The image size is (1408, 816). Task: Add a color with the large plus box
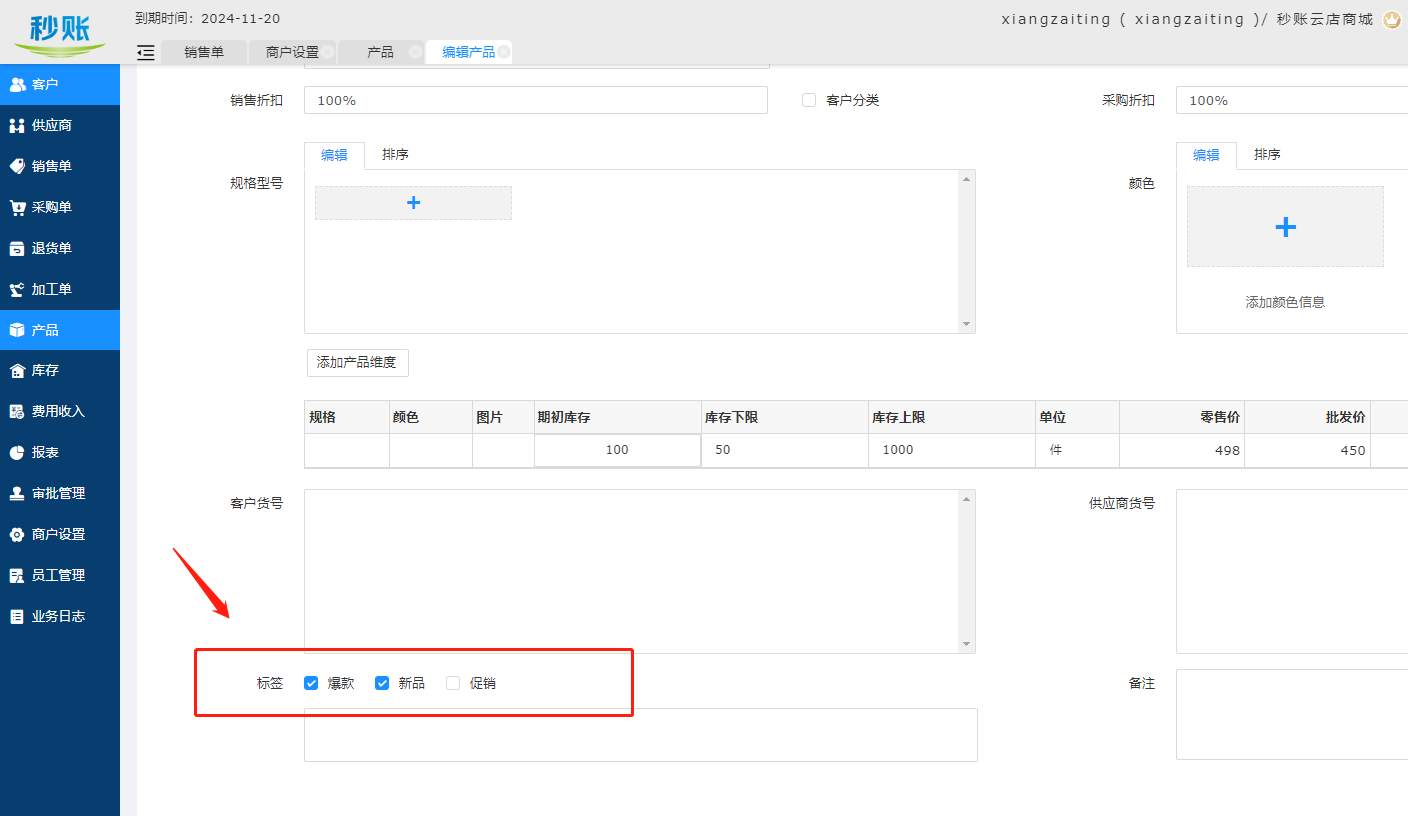pyautogui.click(x=1285, y=227)
